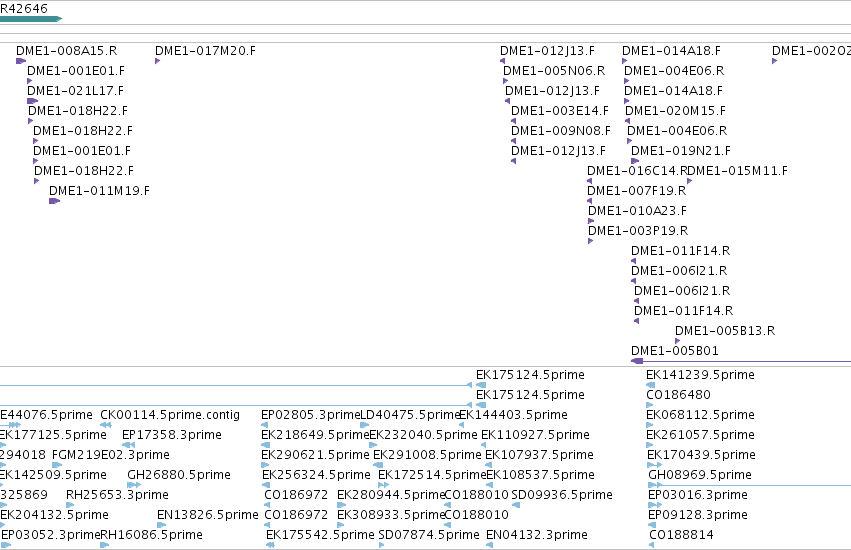Screen dimensions: 851x550
Task: Click the EK110927.5prime label
Action: (536, 435)
